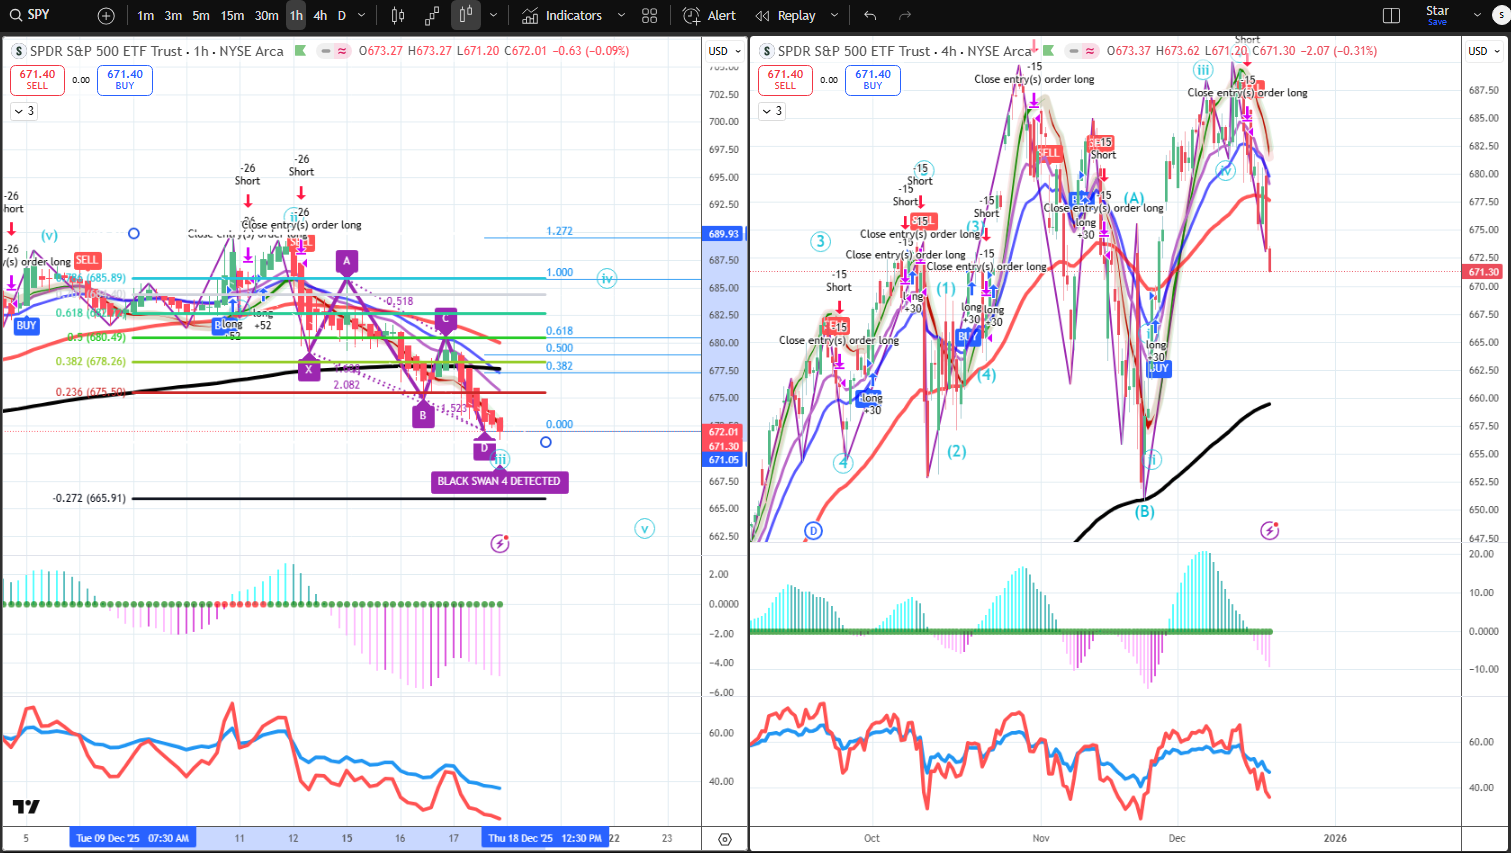Select harmonic pattern point B marker

[x=423, y=414]
